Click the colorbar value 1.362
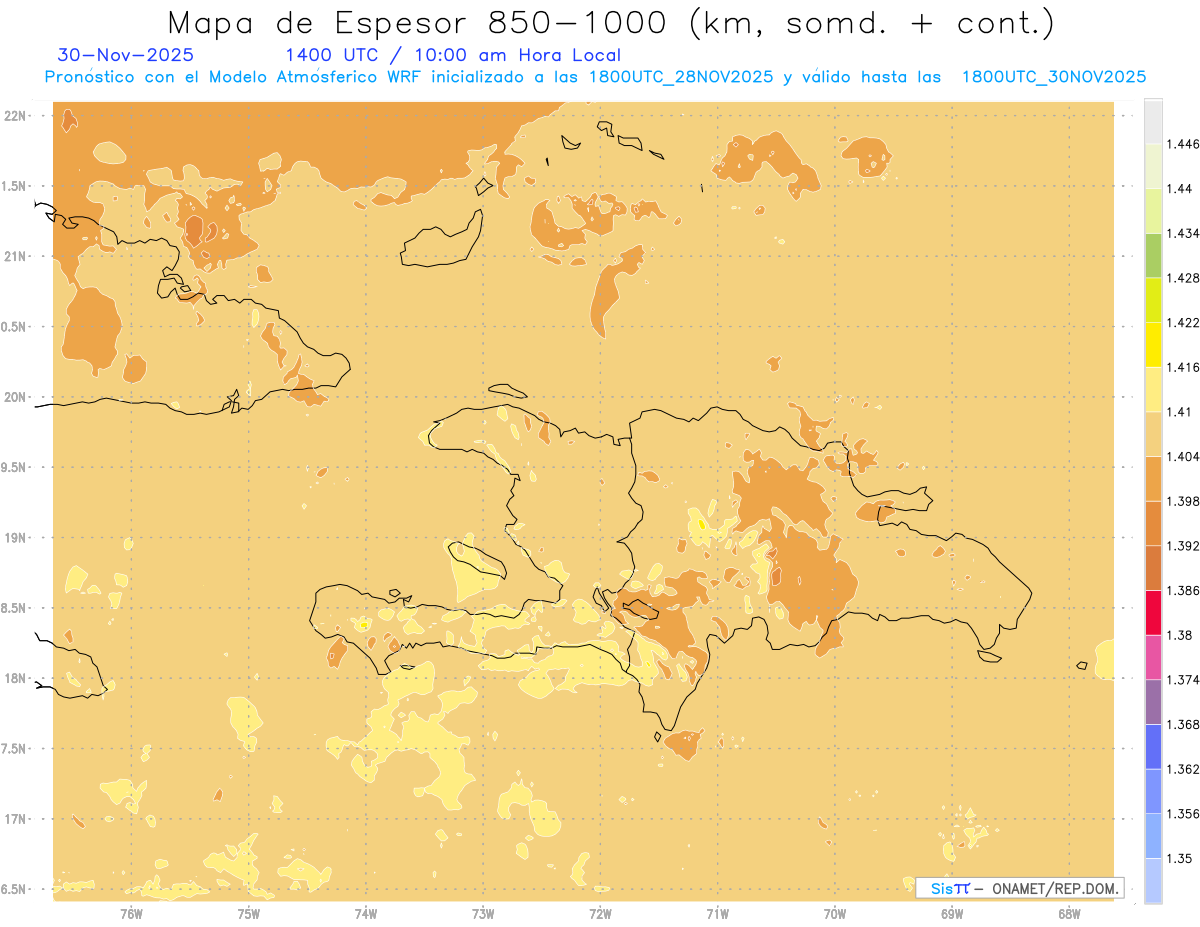 [x=1183, y=769]
